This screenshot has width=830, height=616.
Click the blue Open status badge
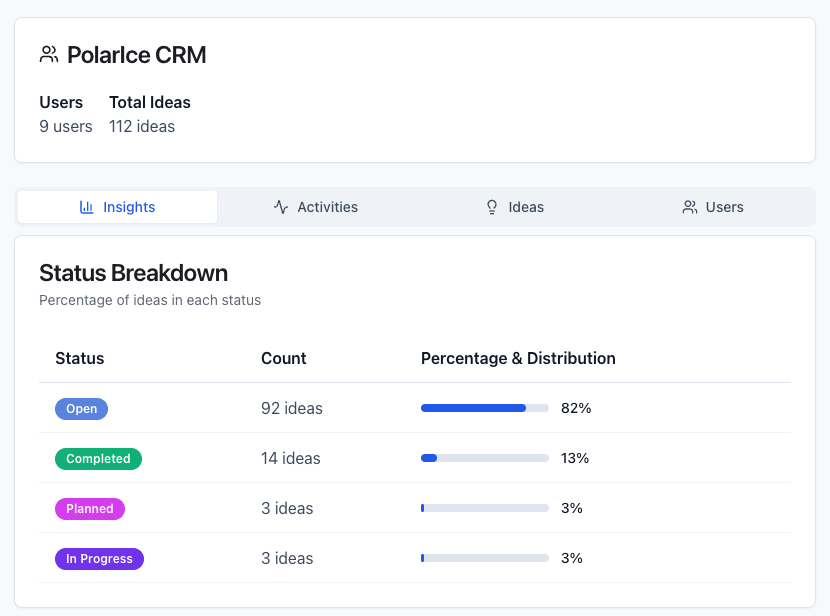coord(81,408)
